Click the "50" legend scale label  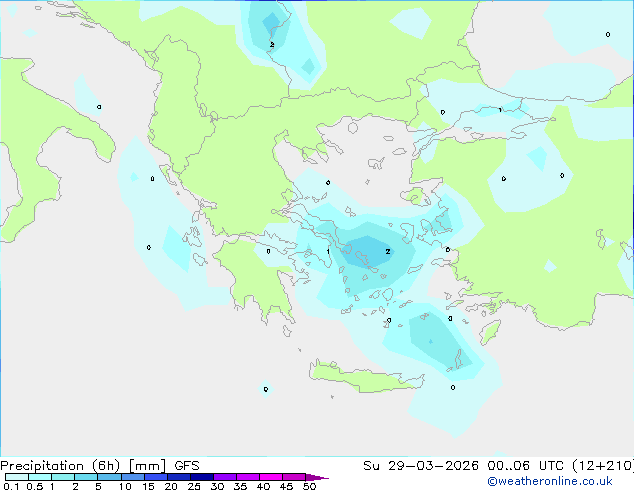coord(310,486)
